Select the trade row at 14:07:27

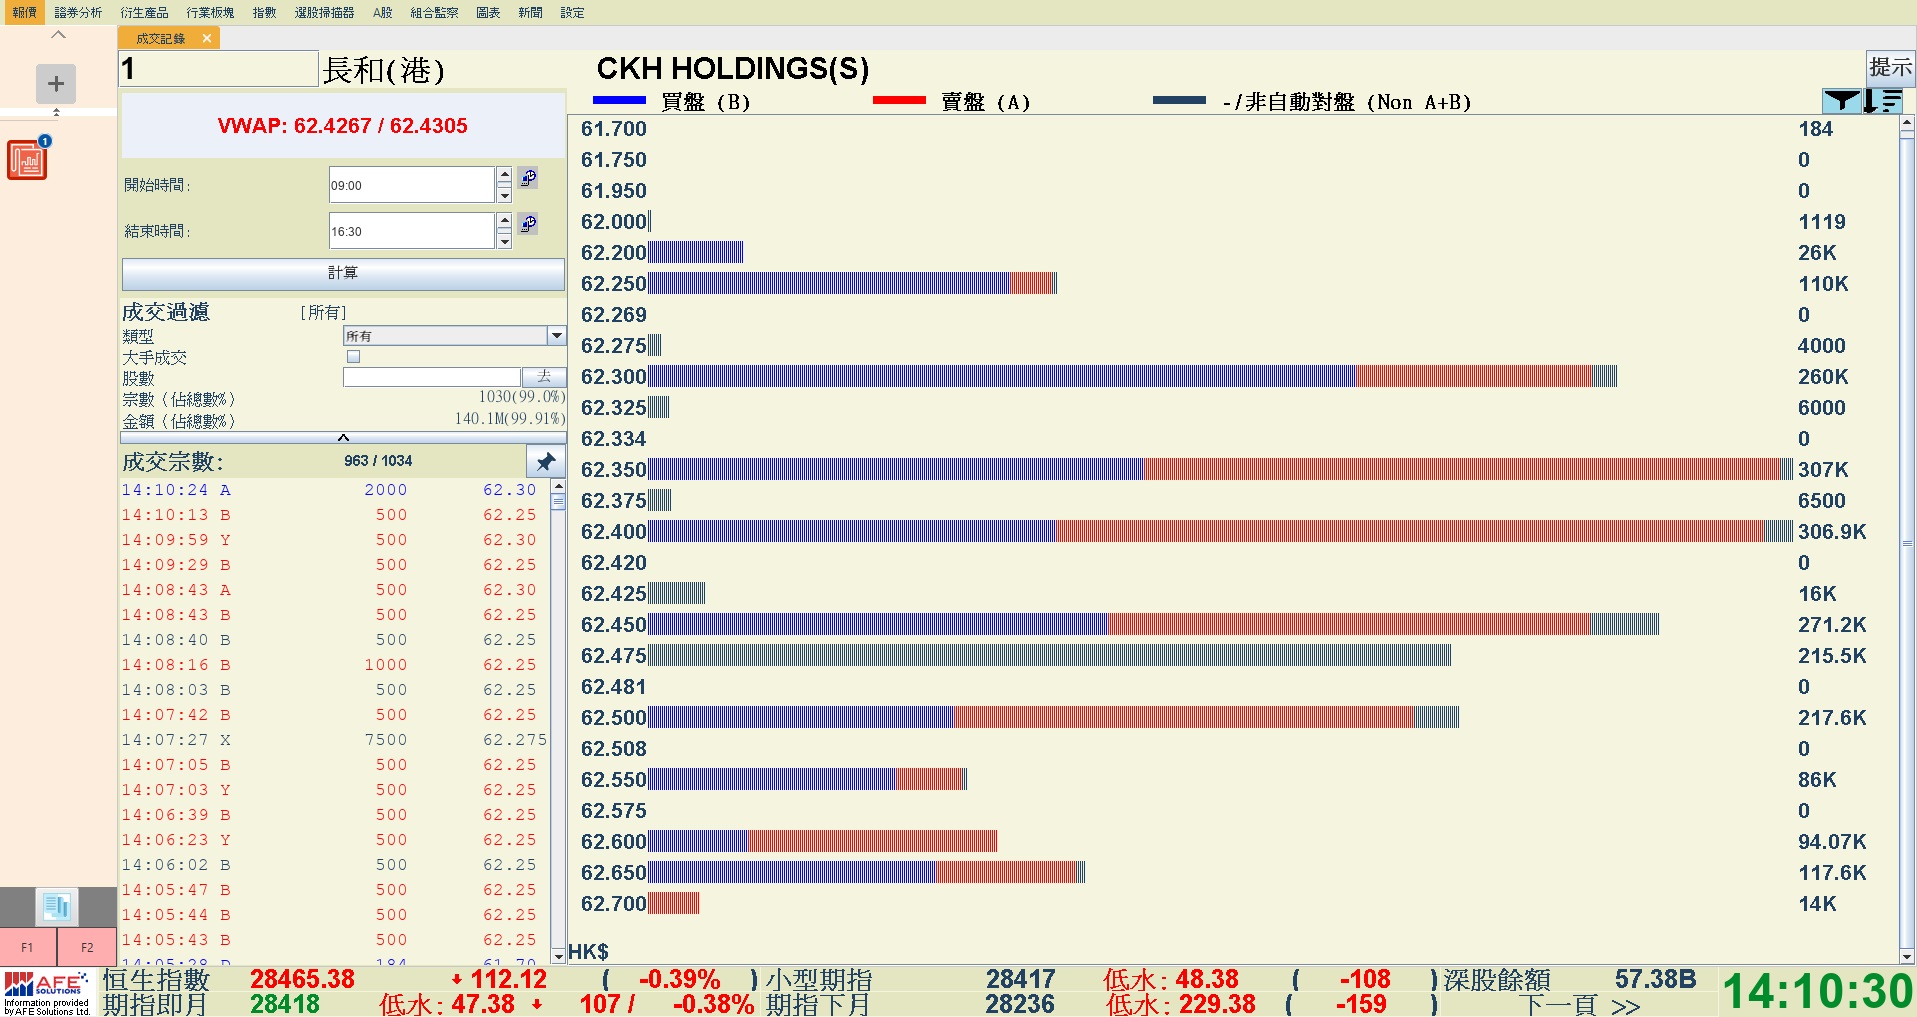click(x=334, y=740)
